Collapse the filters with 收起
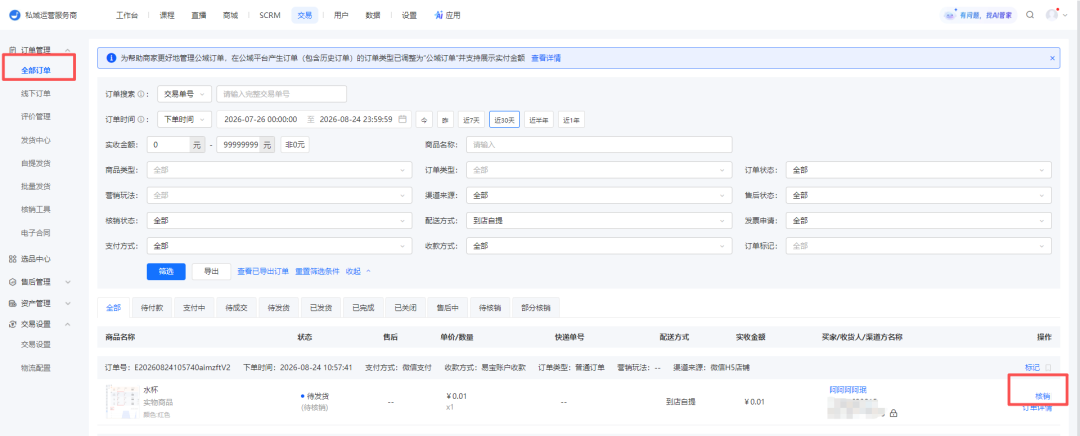This screenshot has width=1080, height=436. click(x=358, y=271)
